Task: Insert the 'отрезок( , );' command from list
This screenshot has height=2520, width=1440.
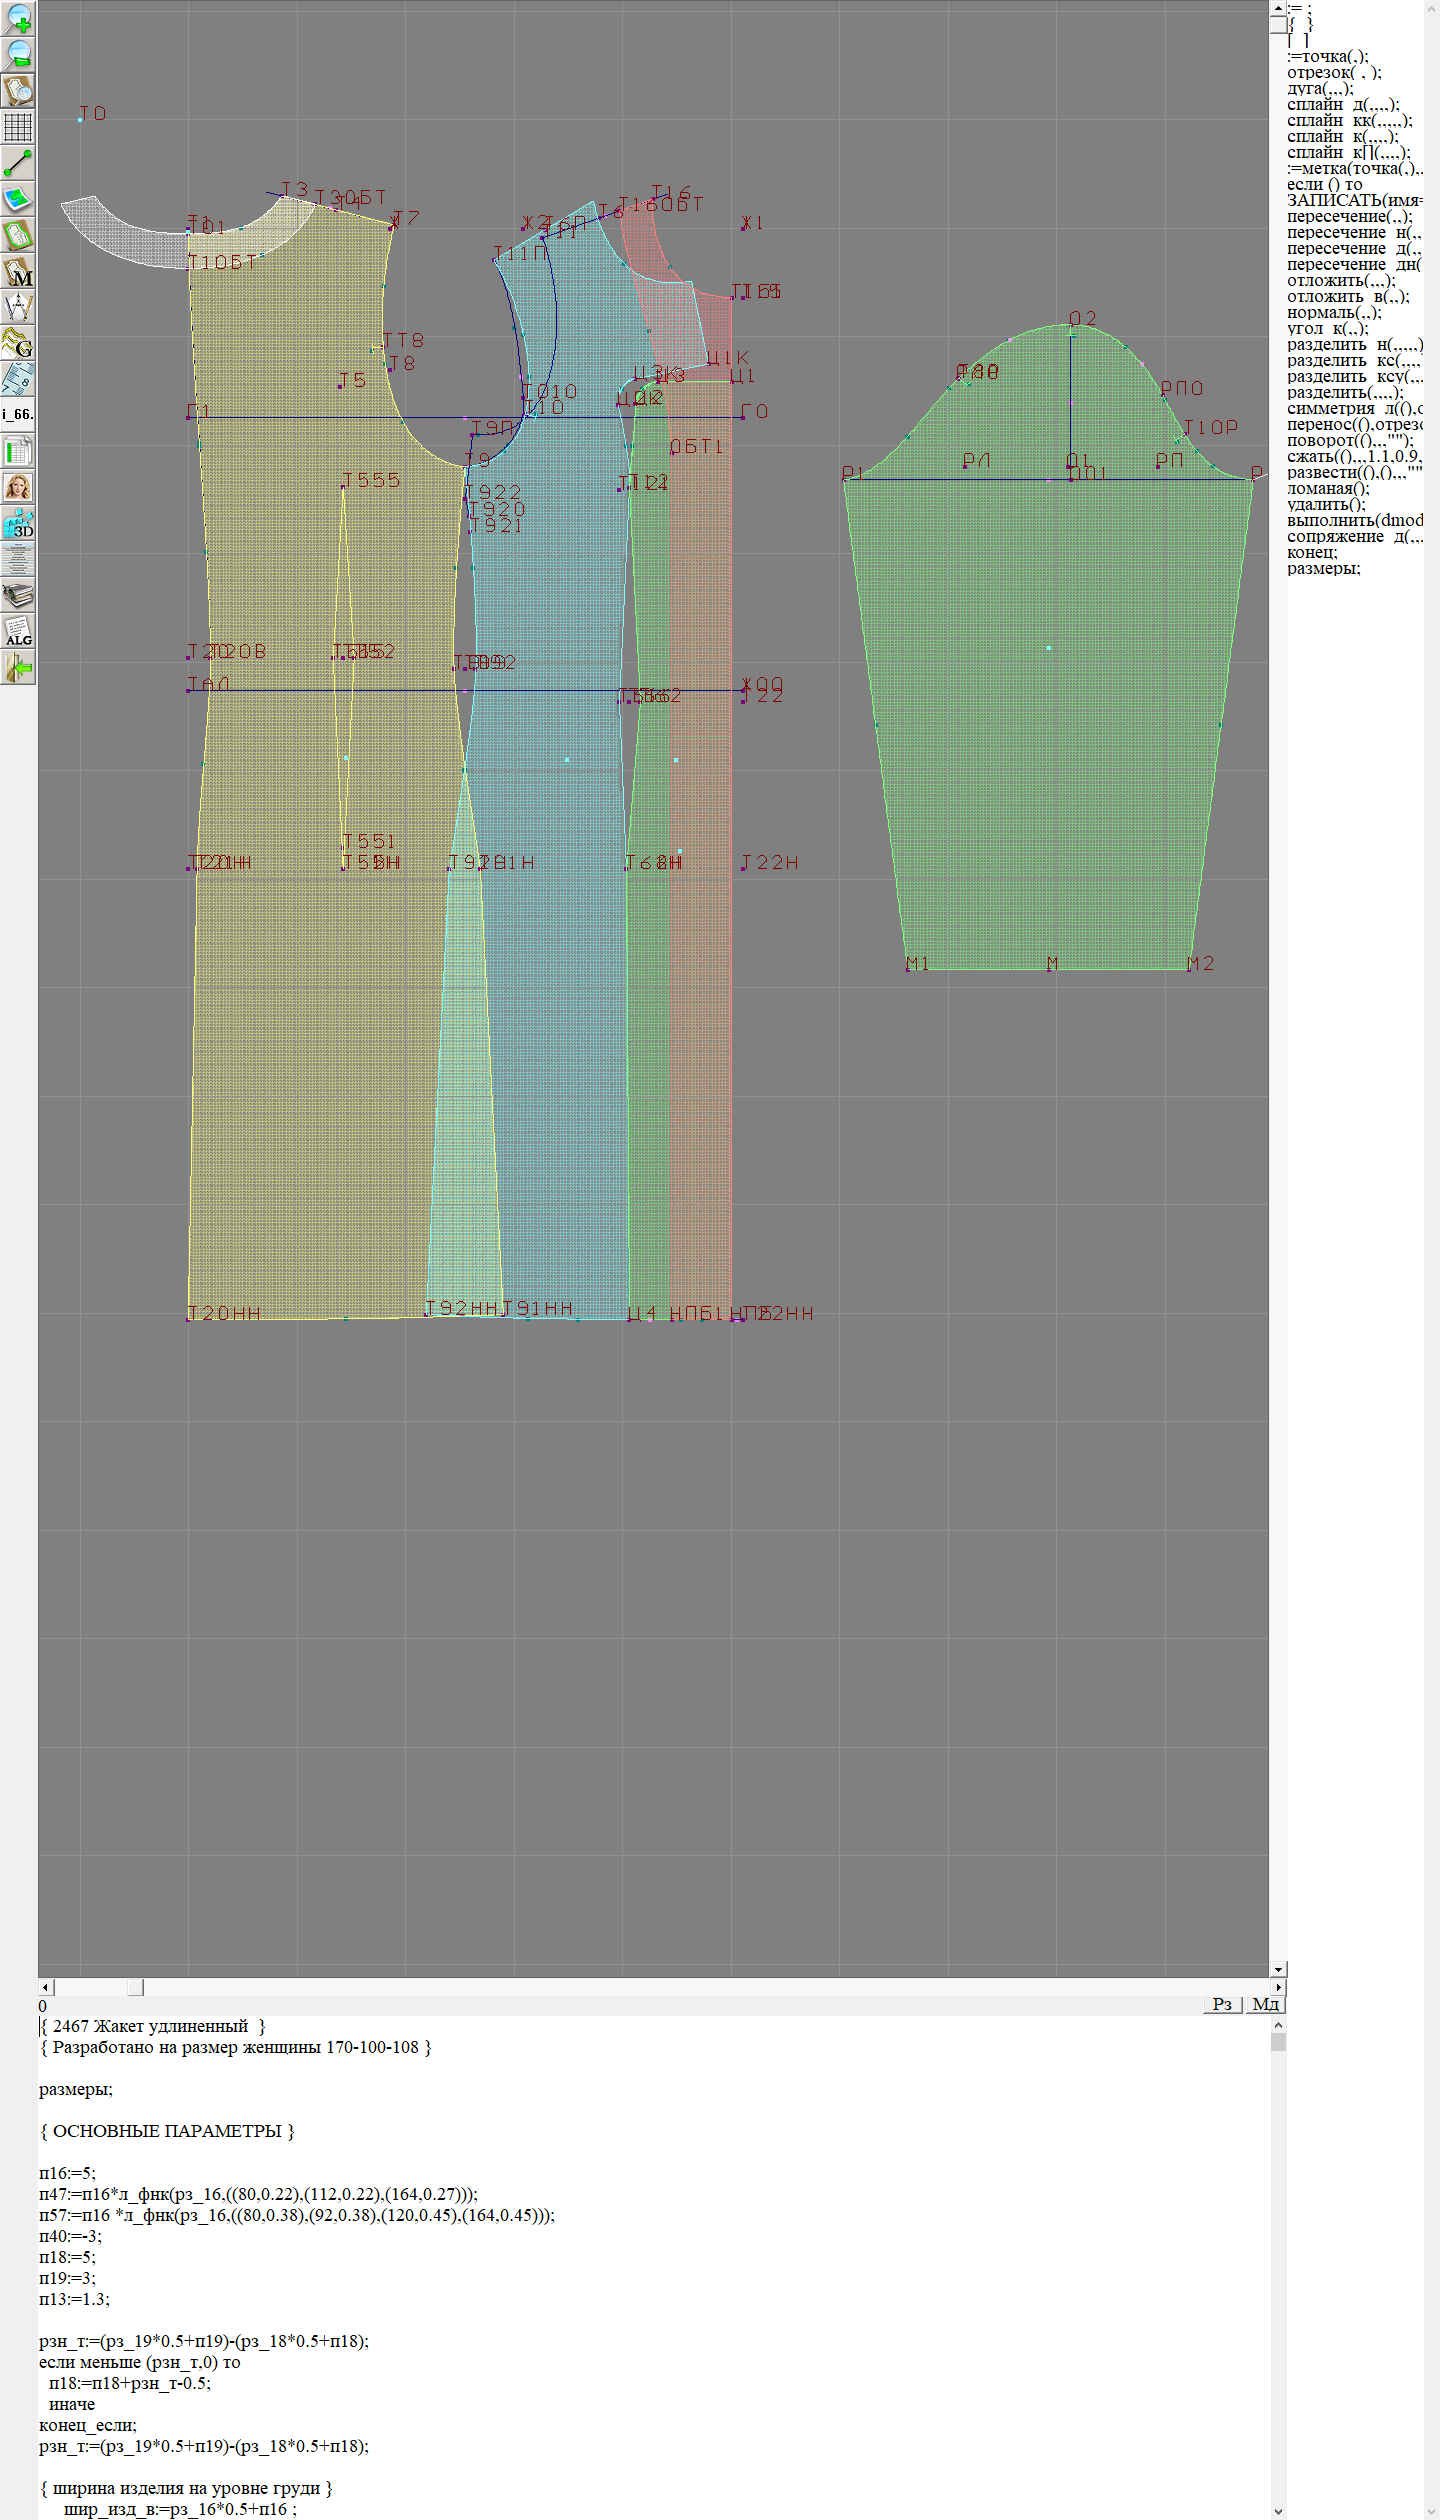Action: 1333,72
